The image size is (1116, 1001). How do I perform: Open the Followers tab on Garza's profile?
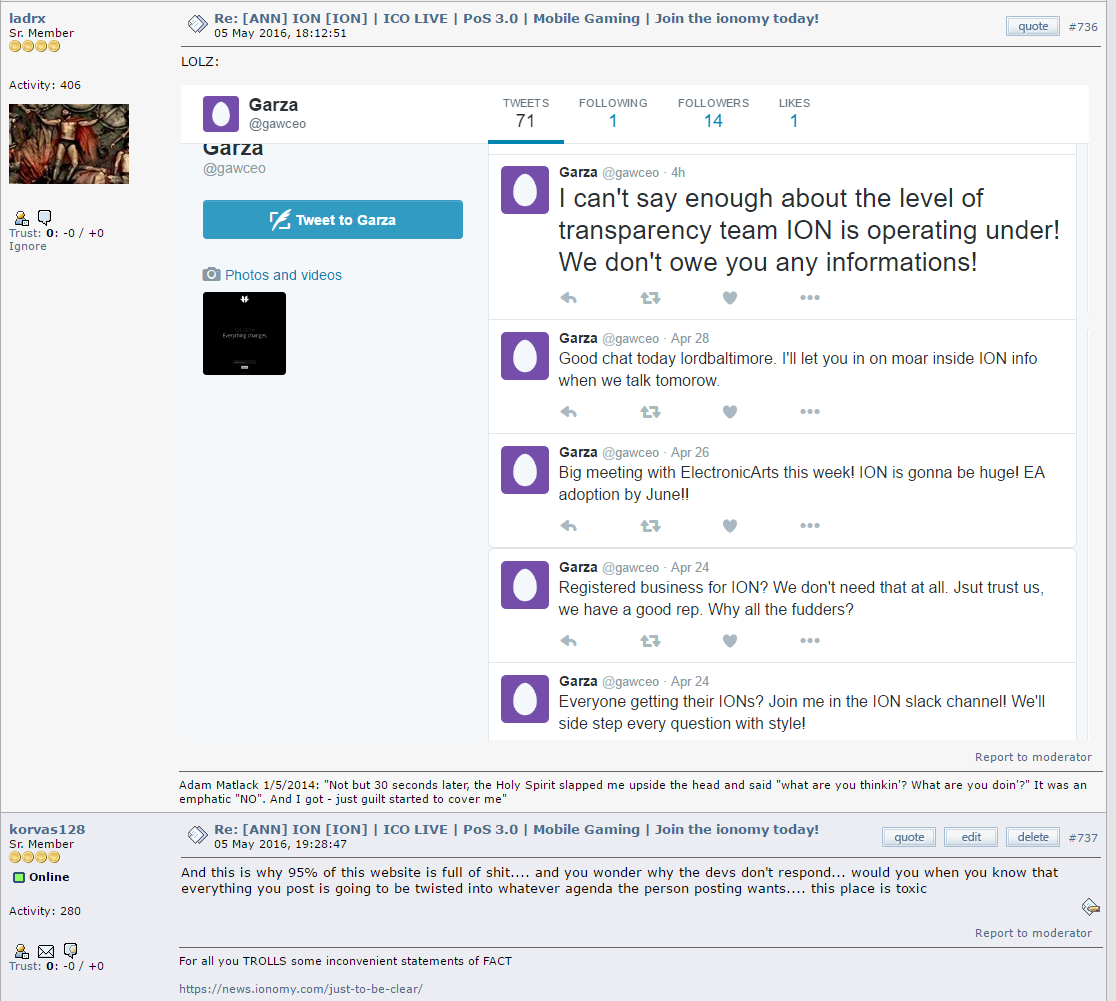[713, 113]
